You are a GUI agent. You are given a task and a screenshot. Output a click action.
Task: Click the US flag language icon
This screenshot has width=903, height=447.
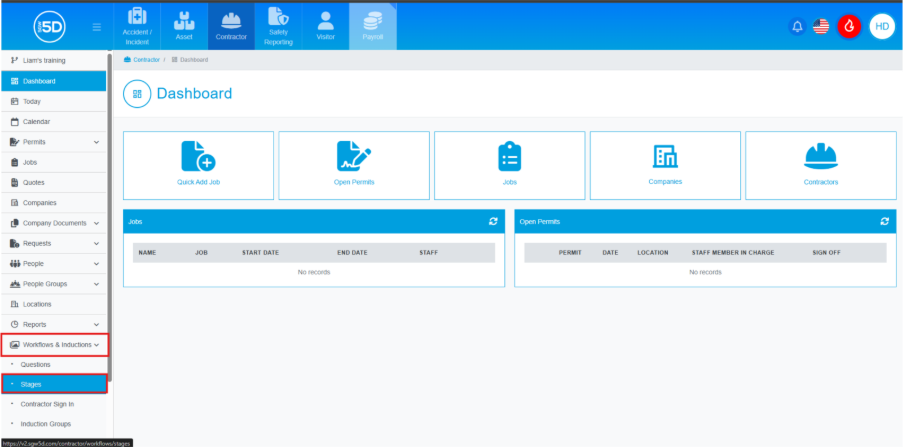[x=821, y=27]
